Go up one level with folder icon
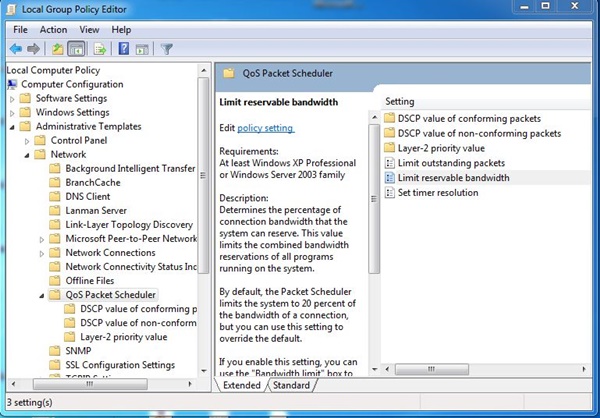The image size is (600, 418). point(58,48)
